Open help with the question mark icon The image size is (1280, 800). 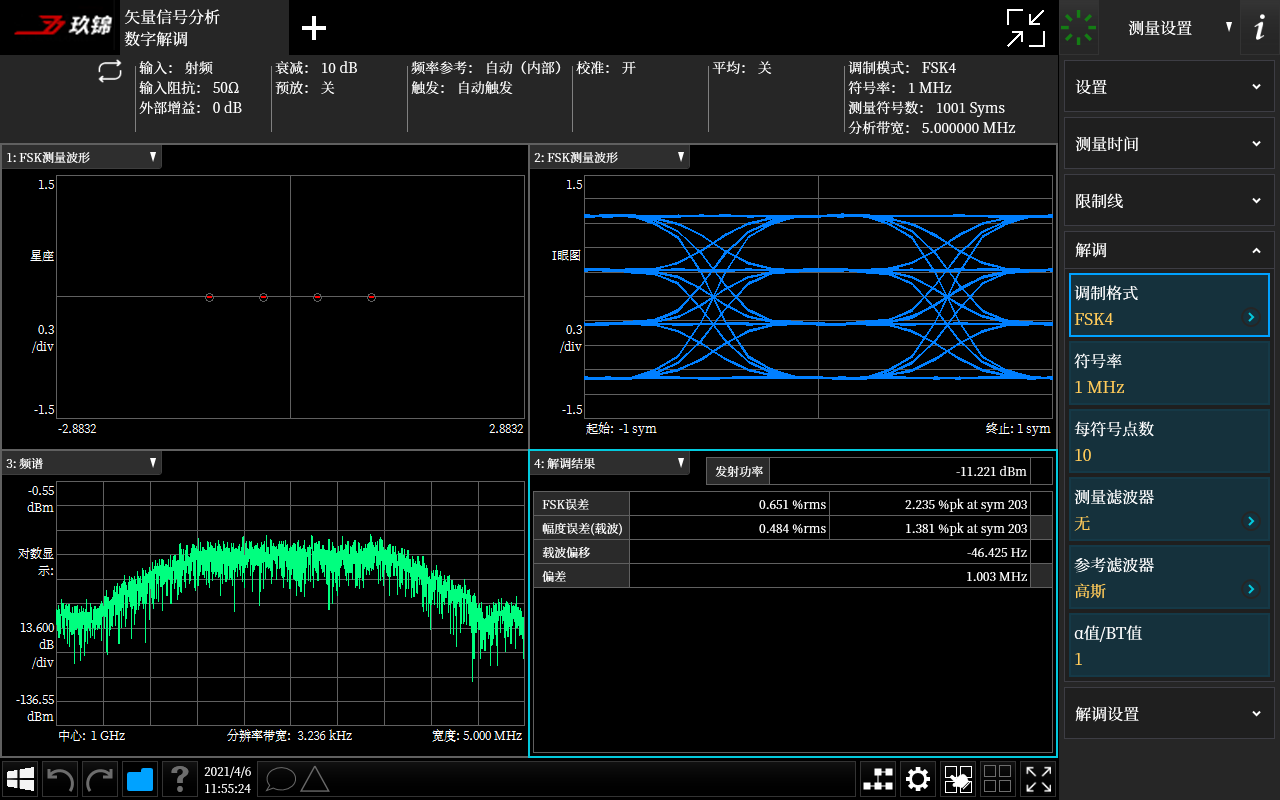(180, 779)
